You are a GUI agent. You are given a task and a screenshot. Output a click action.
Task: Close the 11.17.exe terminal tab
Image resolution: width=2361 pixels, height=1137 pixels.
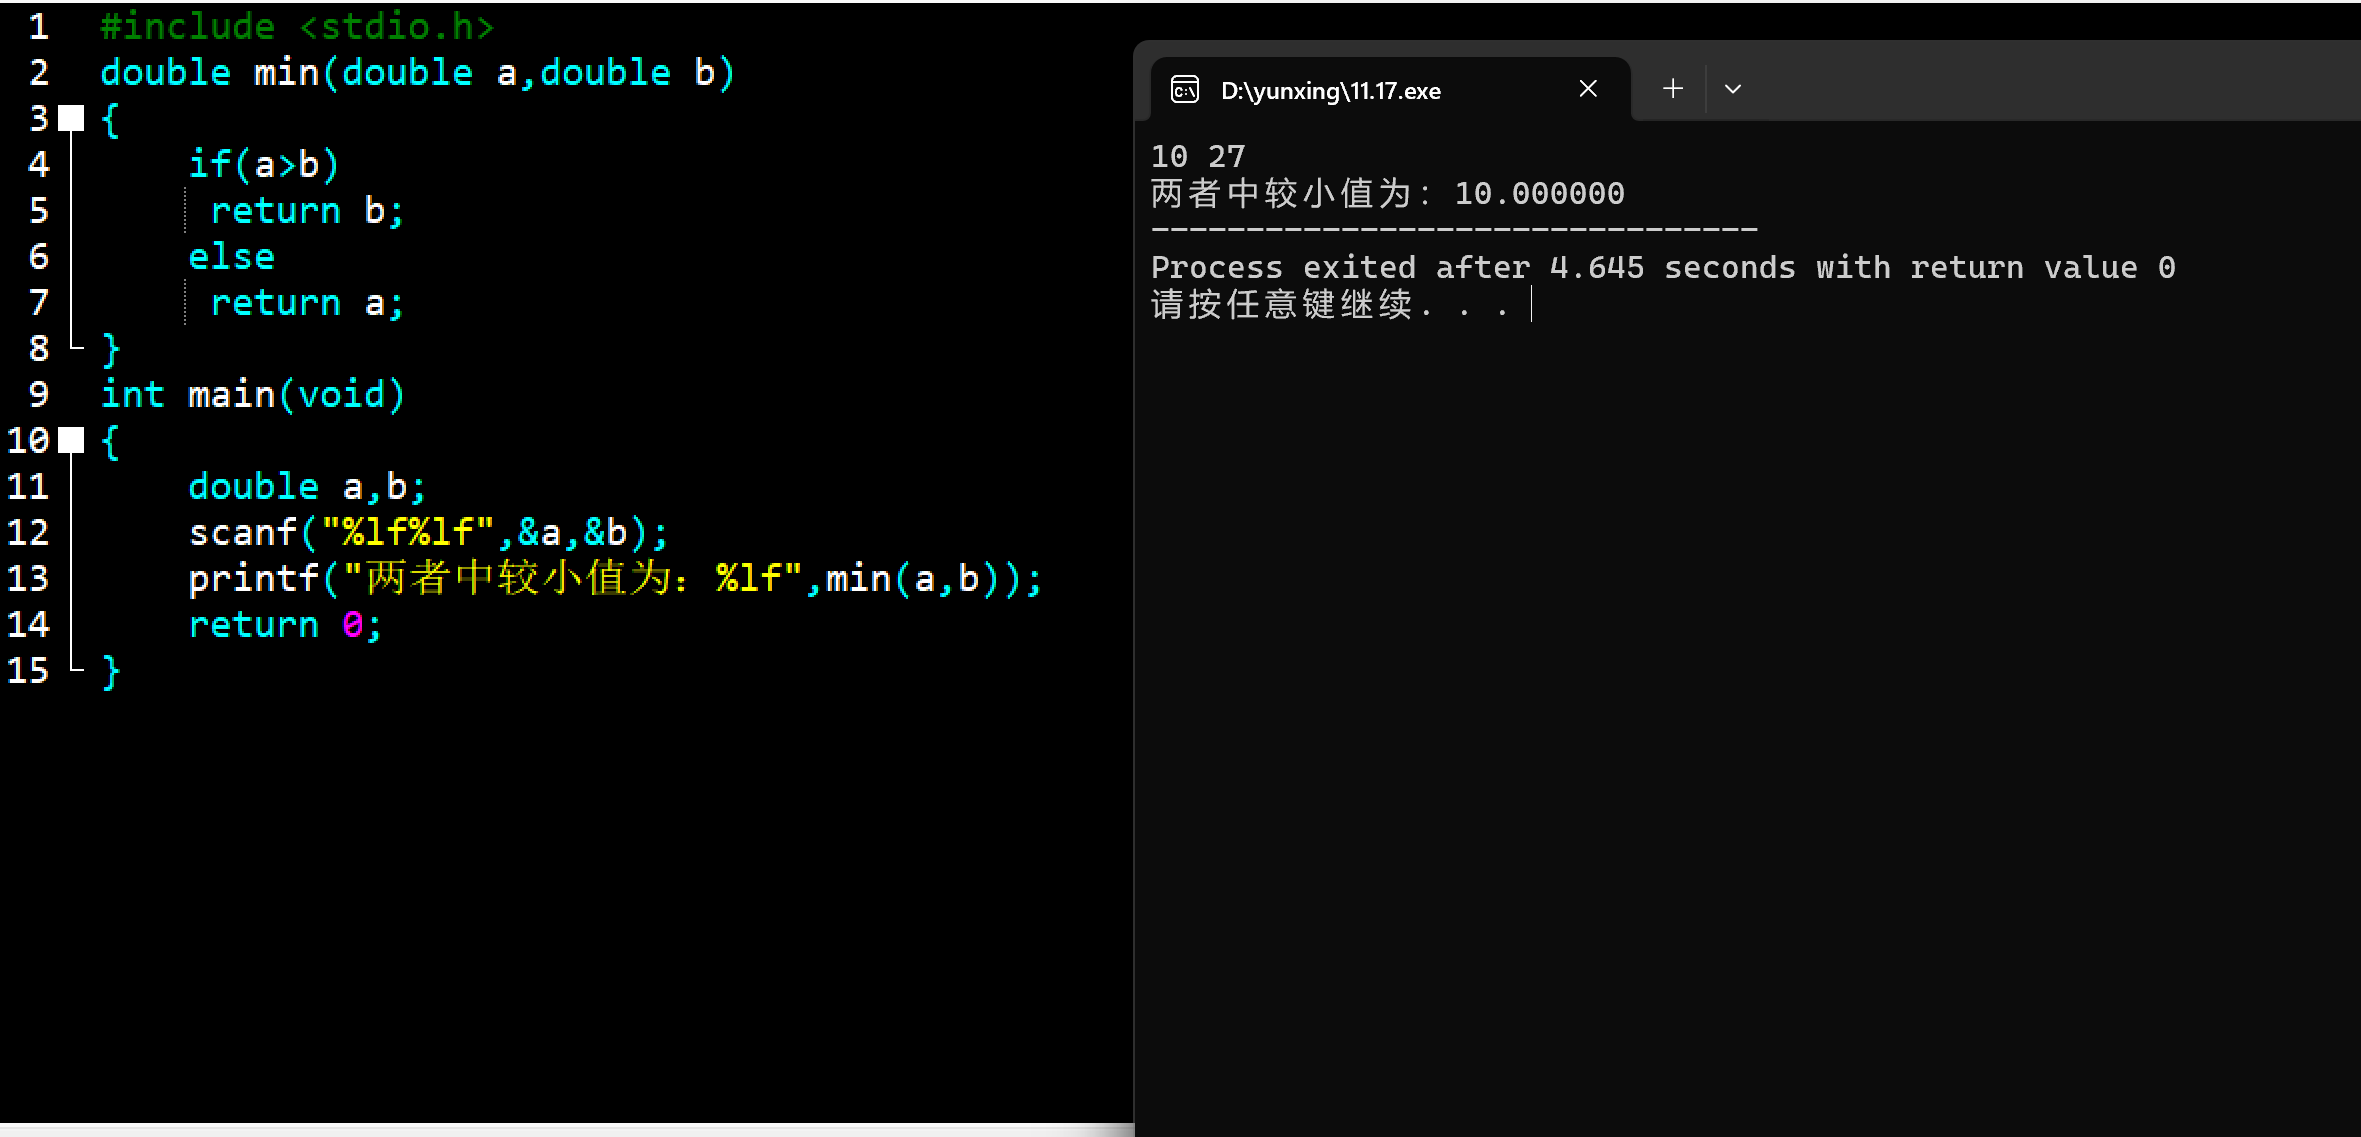tap(1588, 89)
